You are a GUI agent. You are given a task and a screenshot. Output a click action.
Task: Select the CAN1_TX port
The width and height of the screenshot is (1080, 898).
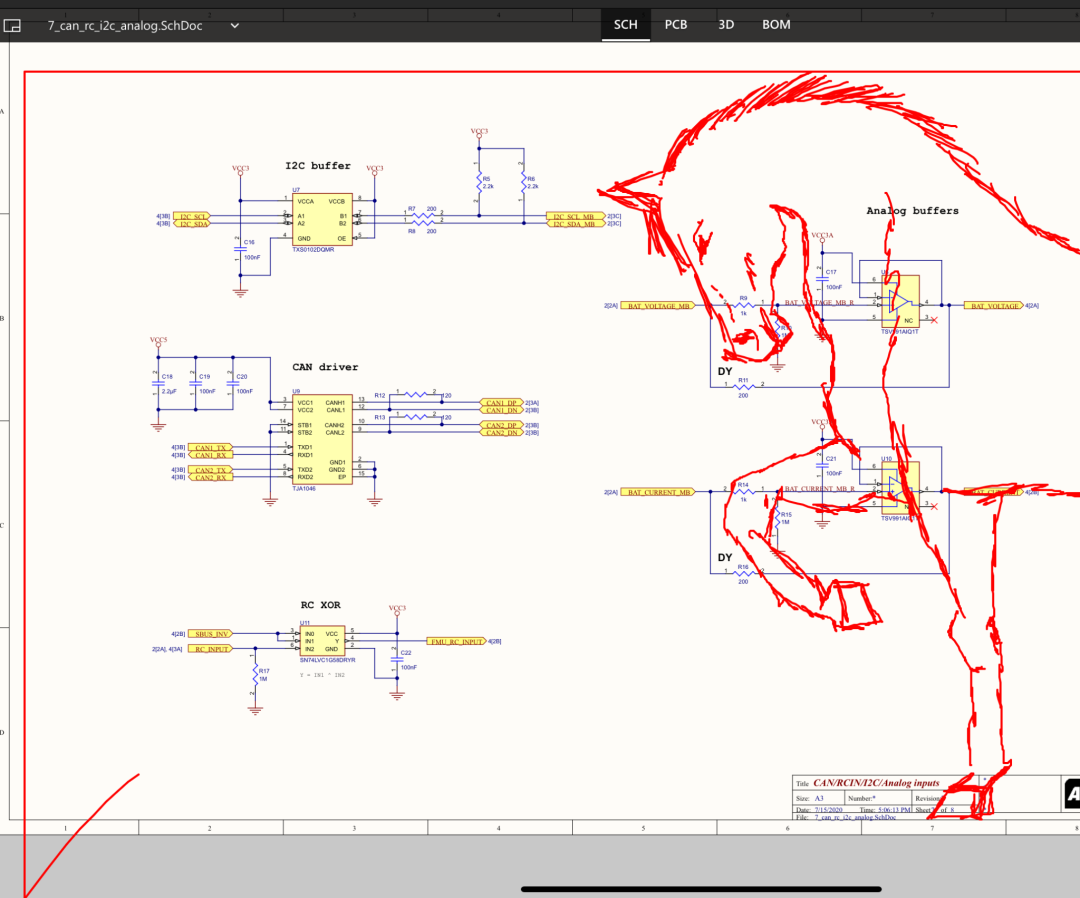[x=210, y=448]
